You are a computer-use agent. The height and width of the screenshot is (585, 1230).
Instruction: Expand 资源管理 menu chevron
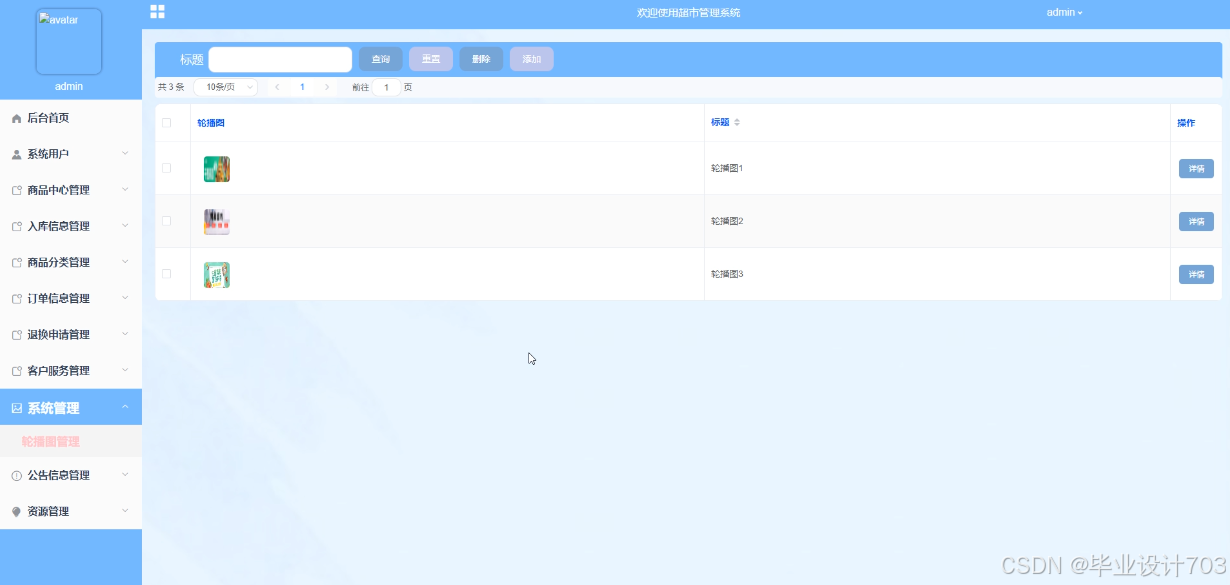click(125, 510)
